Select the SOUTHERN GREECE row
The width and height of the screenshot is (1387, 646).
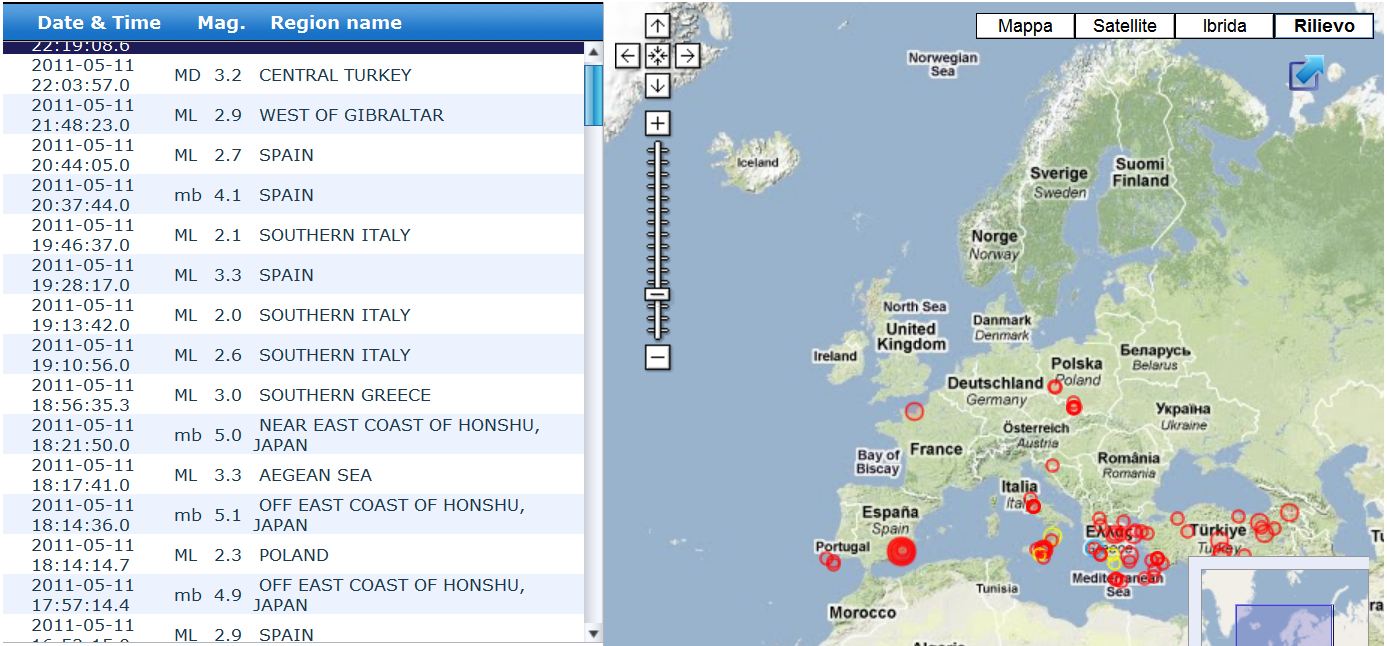pos(293,394)
